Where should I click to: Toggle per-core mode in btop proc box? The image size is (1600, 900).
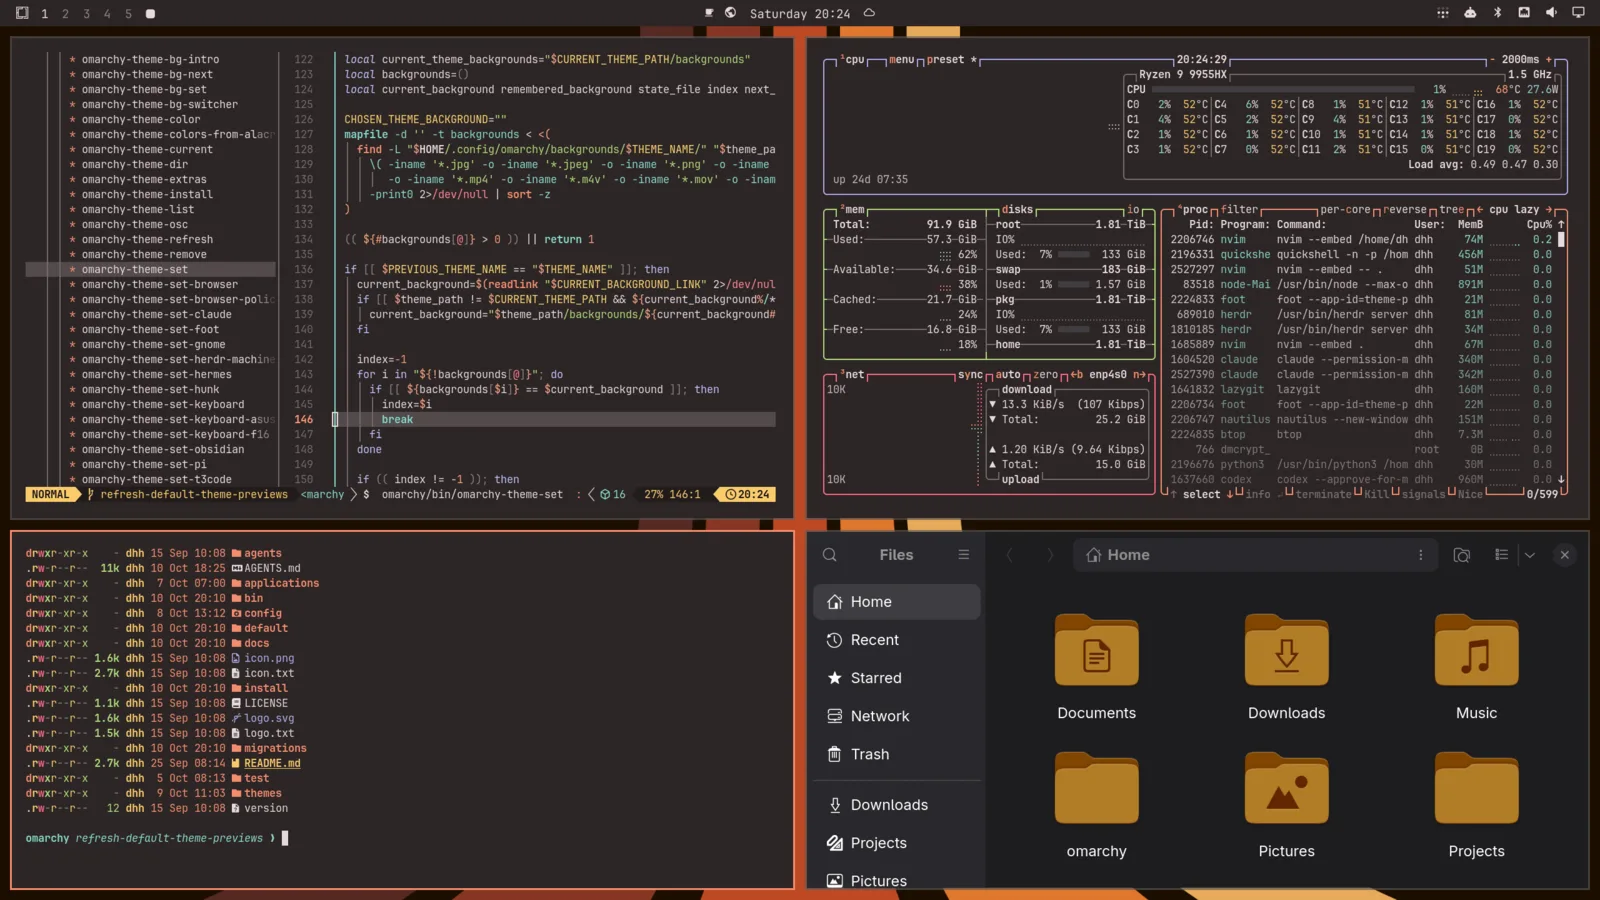1344,210
